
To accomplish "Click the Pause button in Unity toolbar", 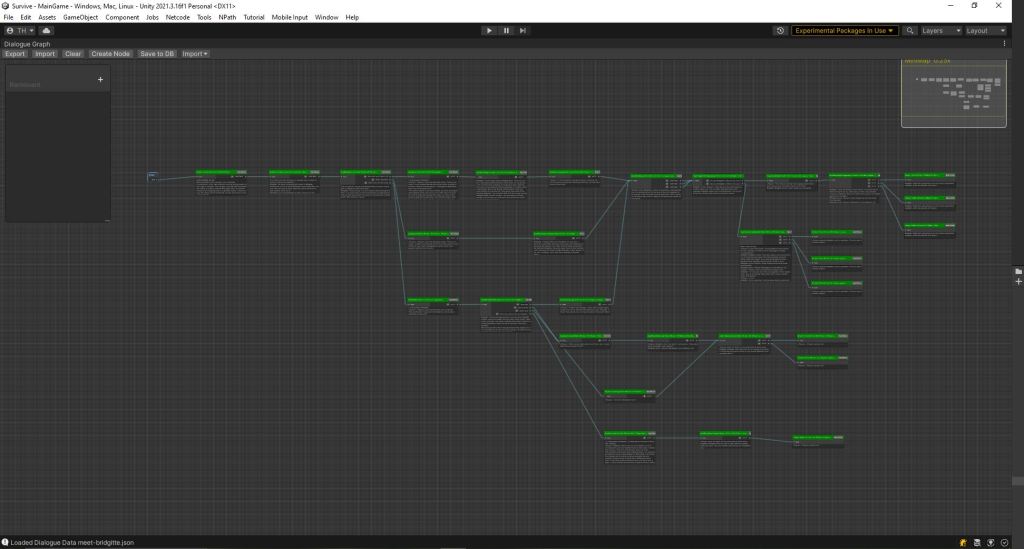I will 506,31.
